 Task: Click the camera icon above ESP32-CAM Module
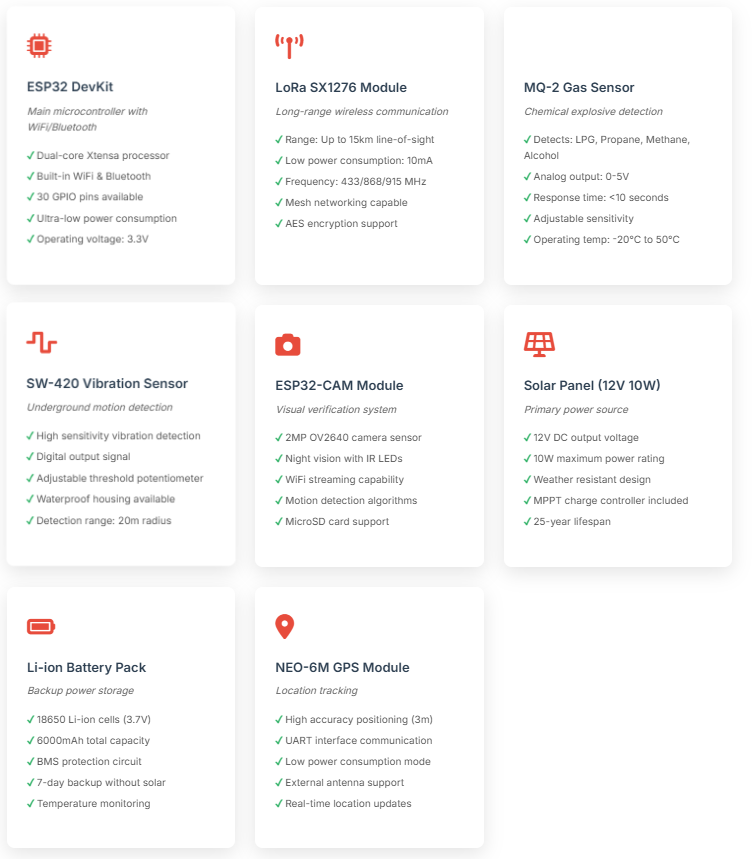tap(288, 345)
